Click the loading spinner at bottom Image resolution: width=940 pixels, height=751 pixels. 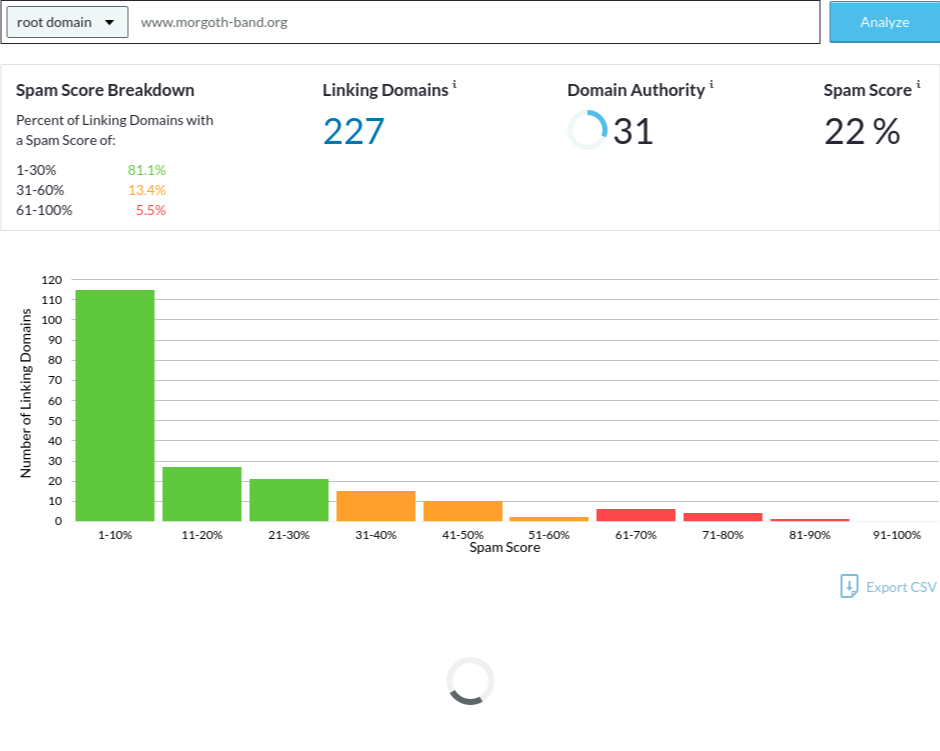470,681
